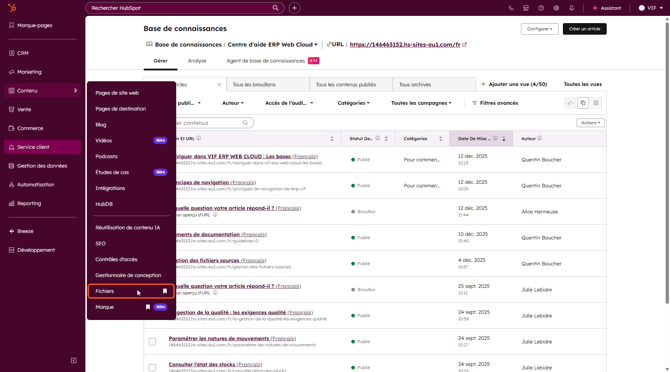Open the VIF account dropdown
The width and height of the screenshot is (670, 372).
point(650,8)
